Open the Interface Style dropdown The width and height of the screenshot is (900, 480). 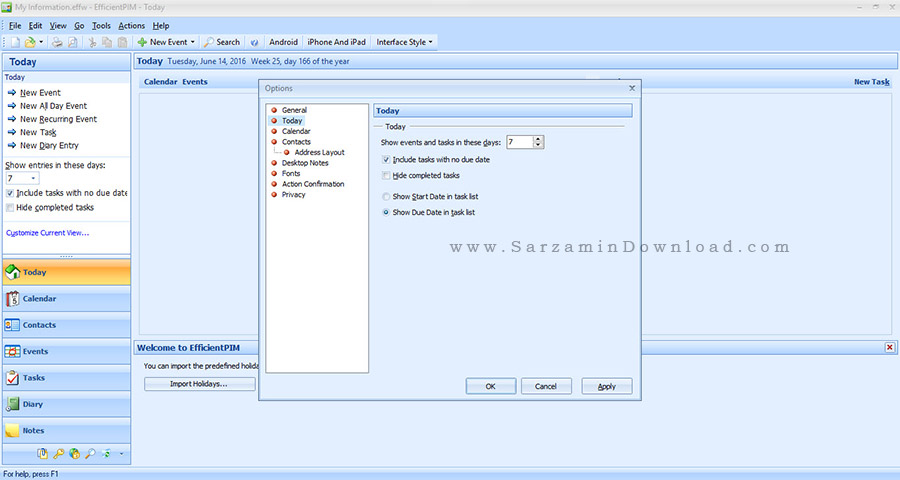tap(405, 42)
